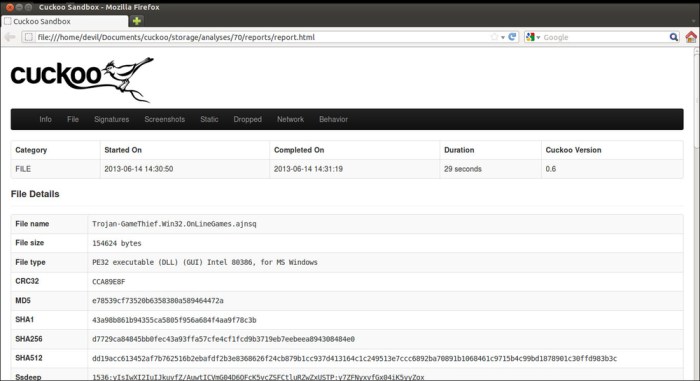Bookmark this page with star icon
Image resolution: width=700 pixels, height=381 pixels.
click(494, 37)
